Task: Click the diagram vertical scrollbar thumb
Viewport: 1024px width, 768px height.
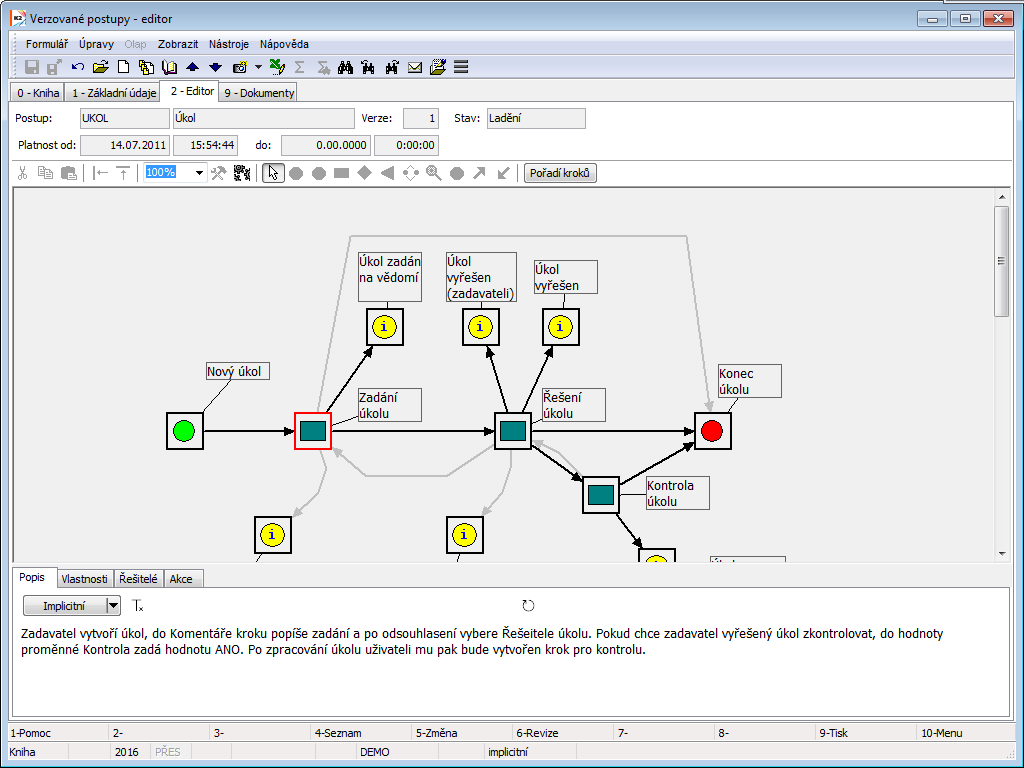Action: [1001, 262]
